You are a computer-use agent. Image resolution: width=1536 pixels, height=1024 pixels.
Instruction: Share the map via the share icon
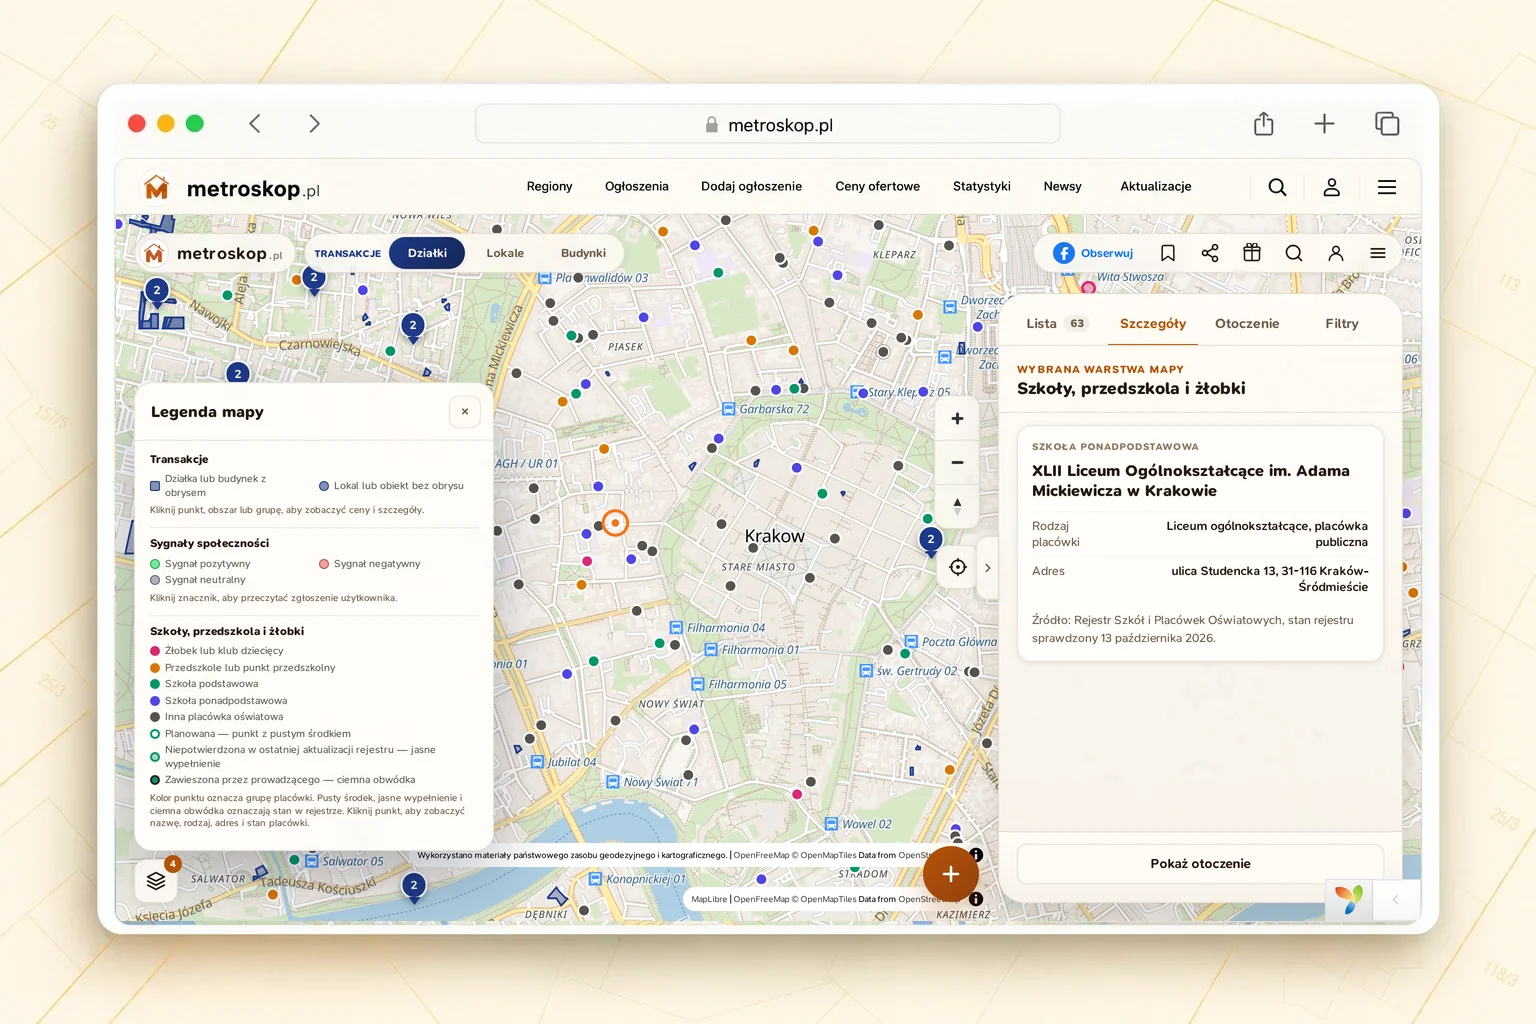[1210, 253]
